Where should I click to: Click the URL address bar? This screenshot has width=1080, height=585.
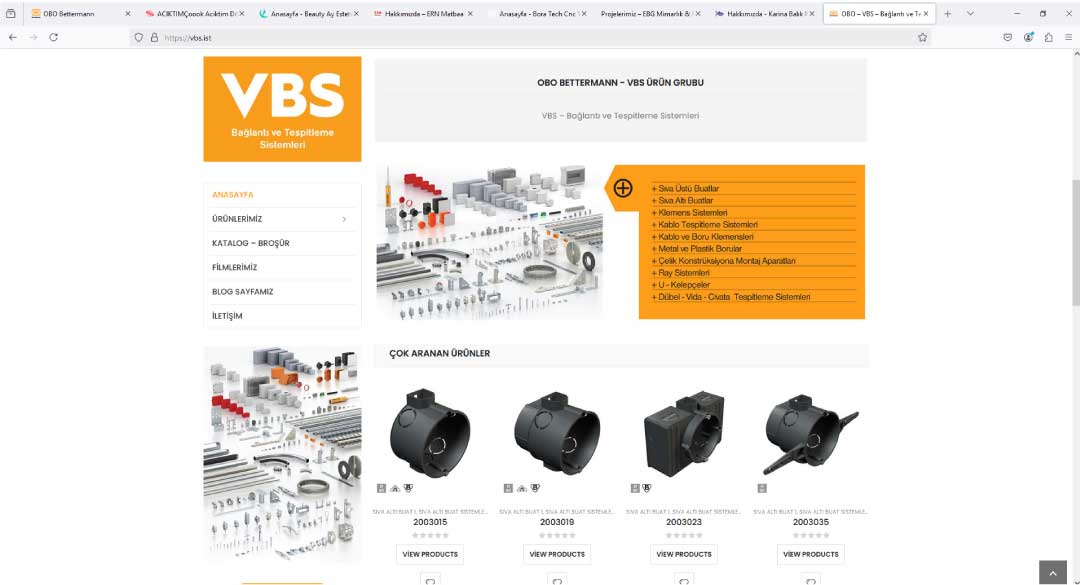pyautogui.click(x=530, y=38)
